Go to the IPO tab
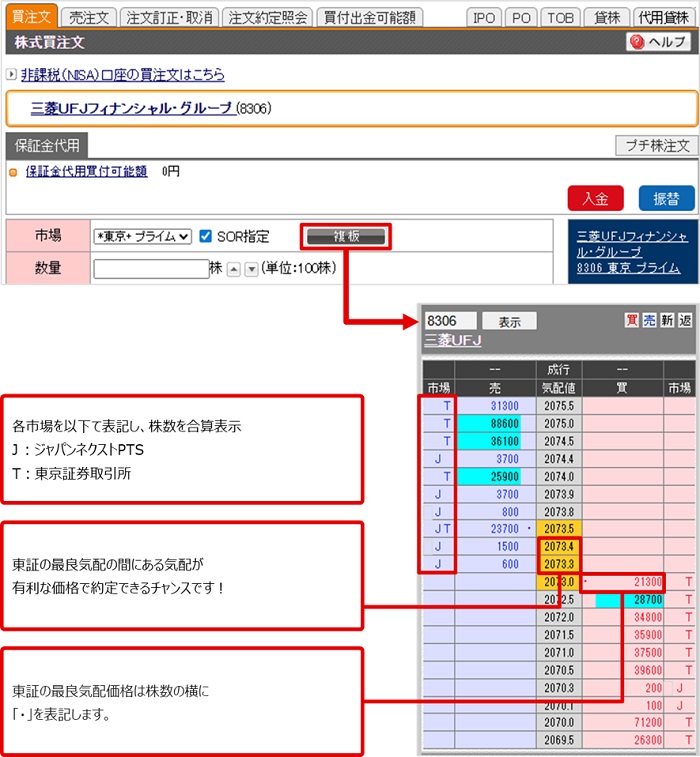The width and height of the screenshot is (700, 757). point(484,18)
